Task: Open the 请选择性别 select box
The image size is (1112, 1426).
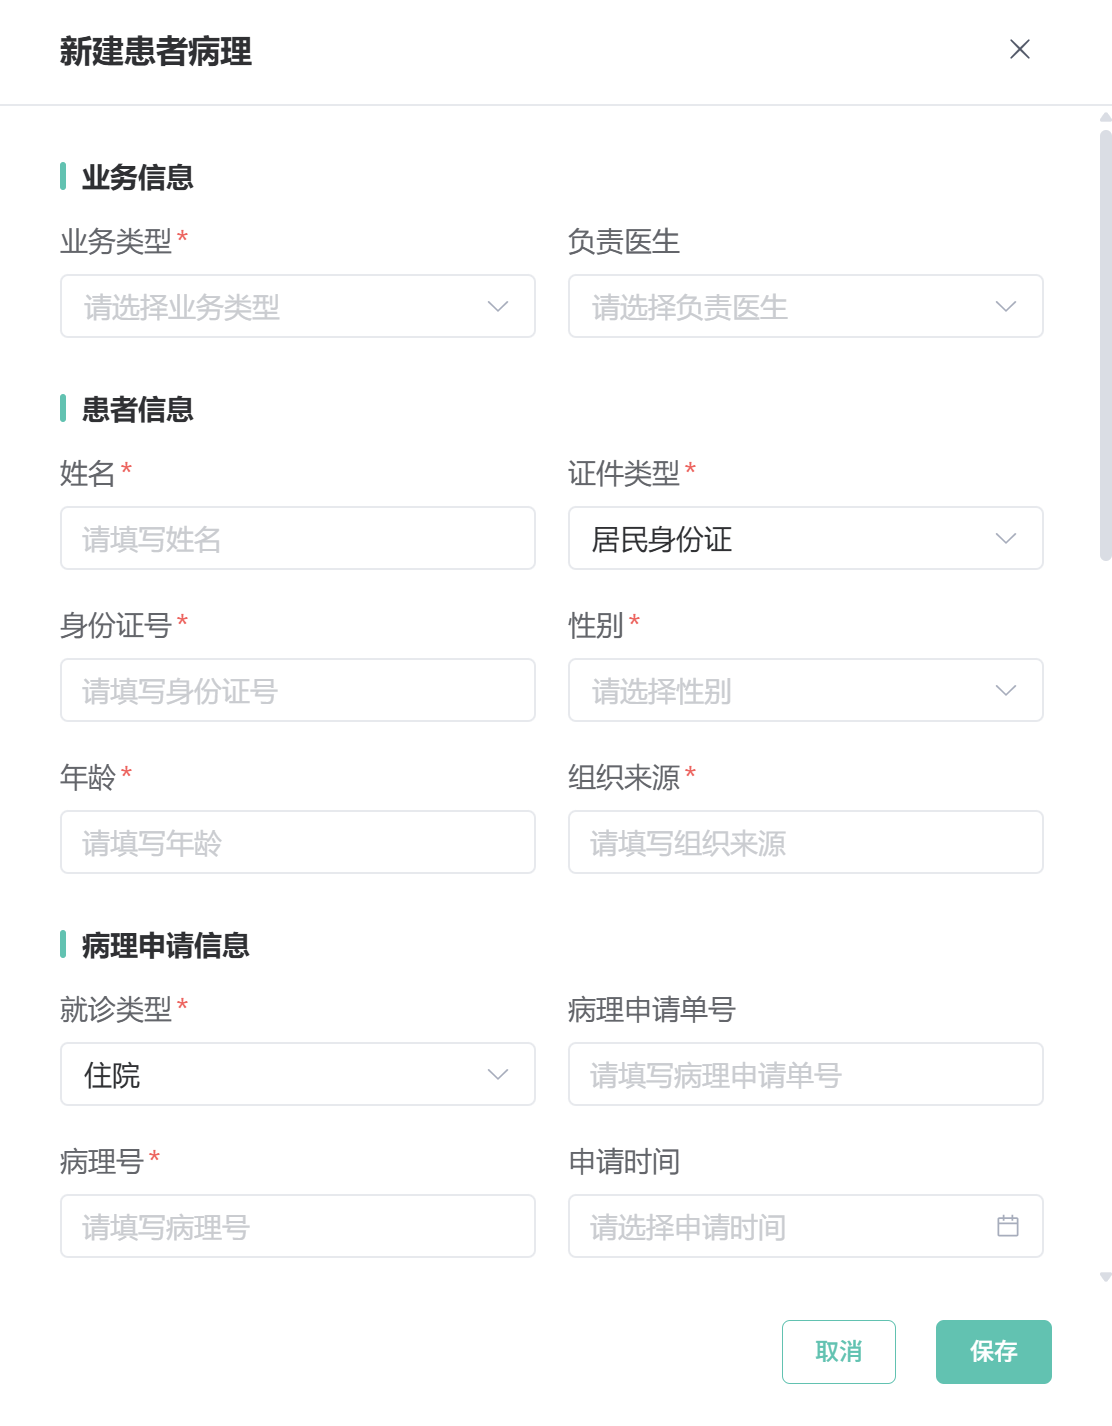Action: point(806,690)
